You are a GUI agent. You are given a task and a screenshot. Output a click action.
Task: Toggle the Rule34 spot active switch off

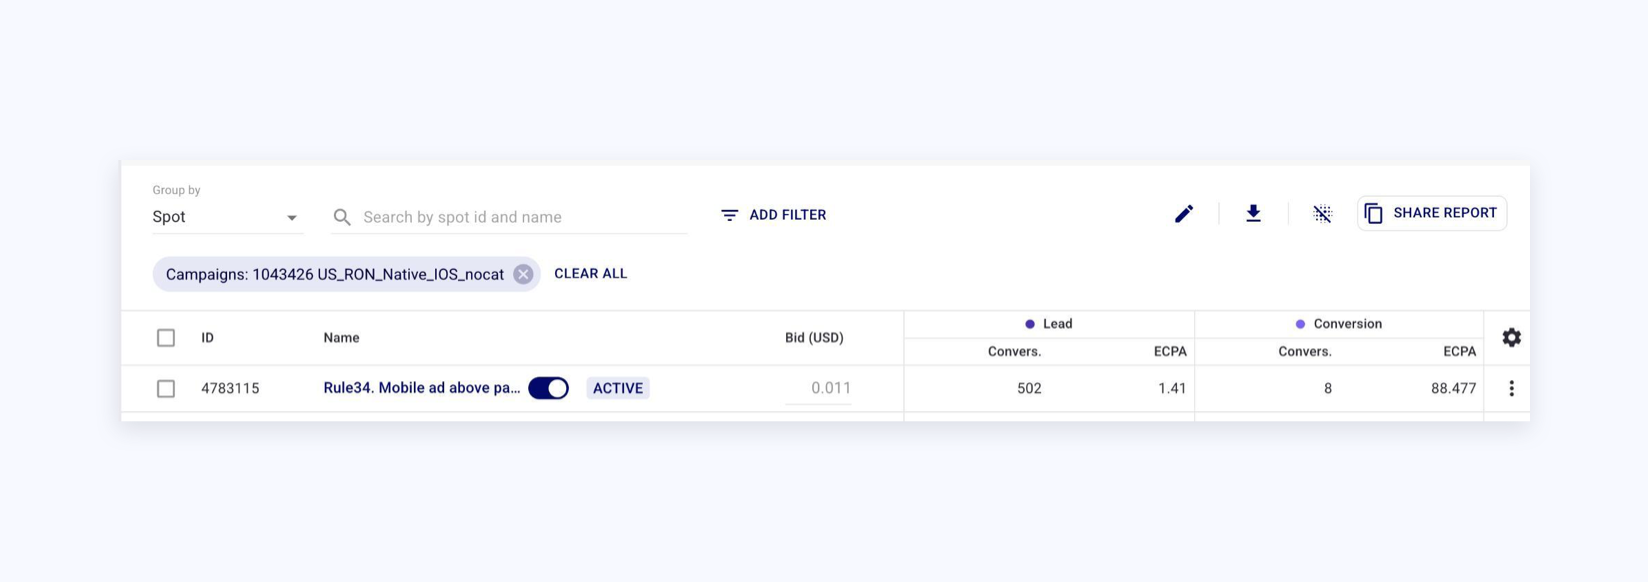point(548,388)
